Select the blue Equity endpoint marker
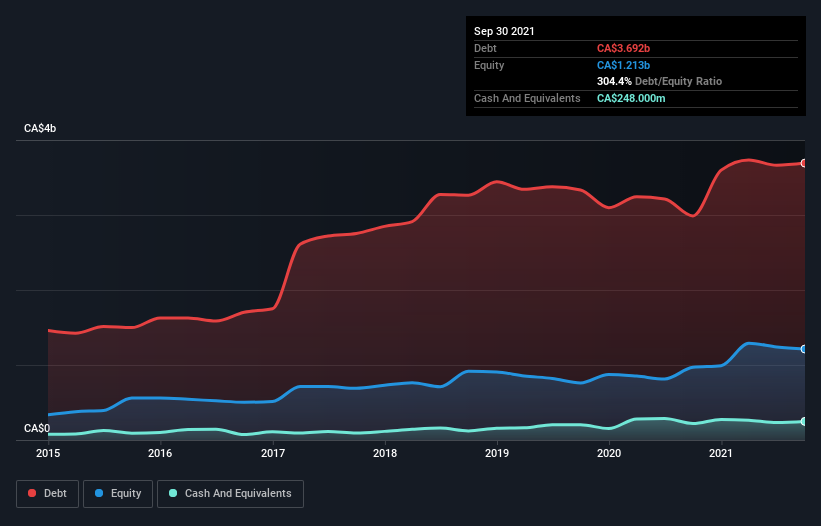Image resolution: width=821 pixels, height=526 pixels. [804, 349]
